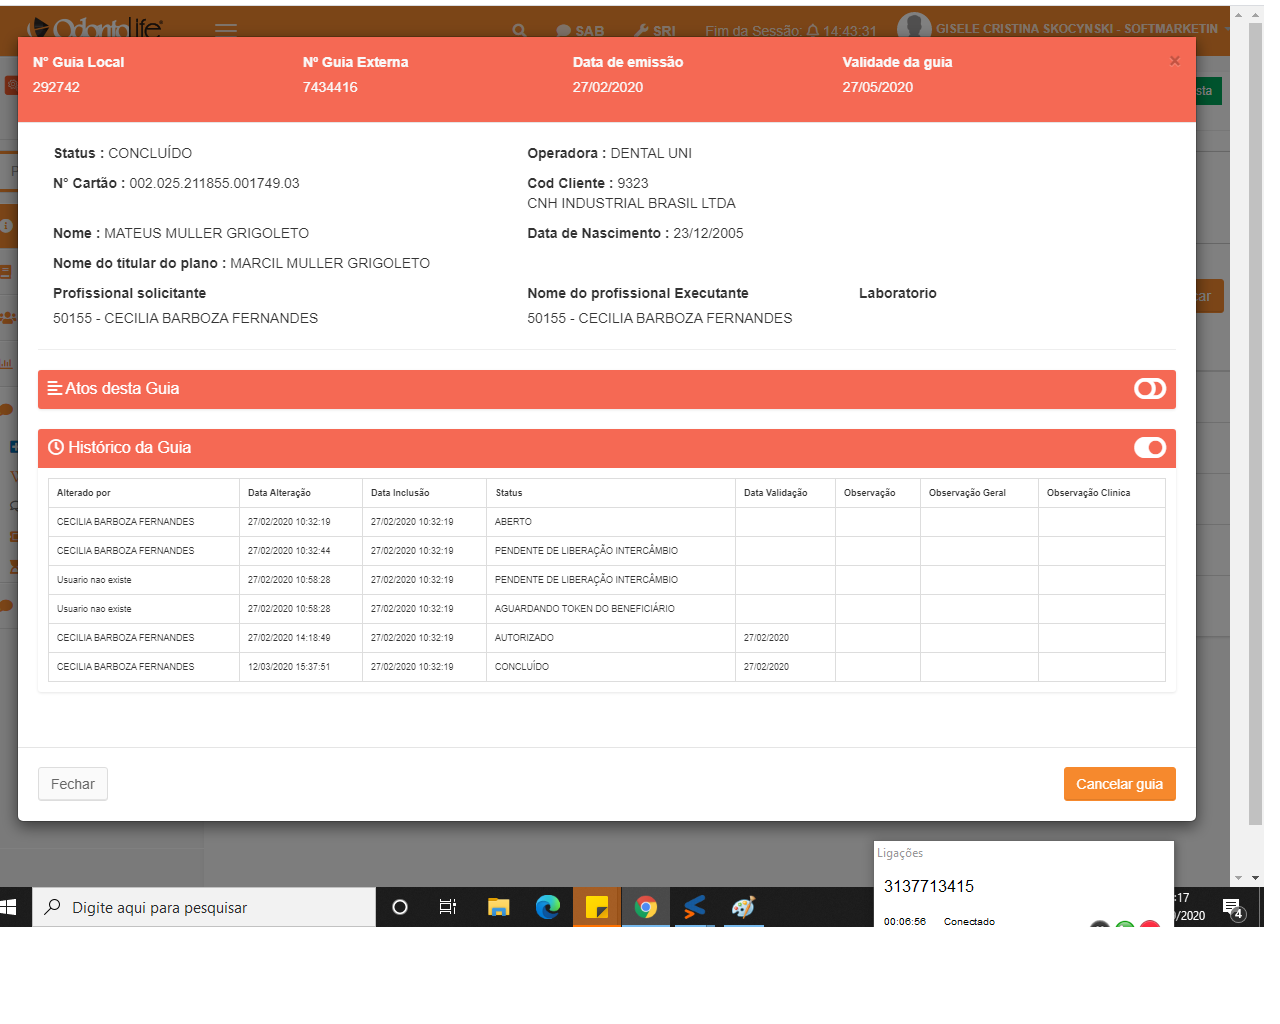Click the Status column header in history table
The height and width of the screenshot is (1024, 1280).
(509, 493)
